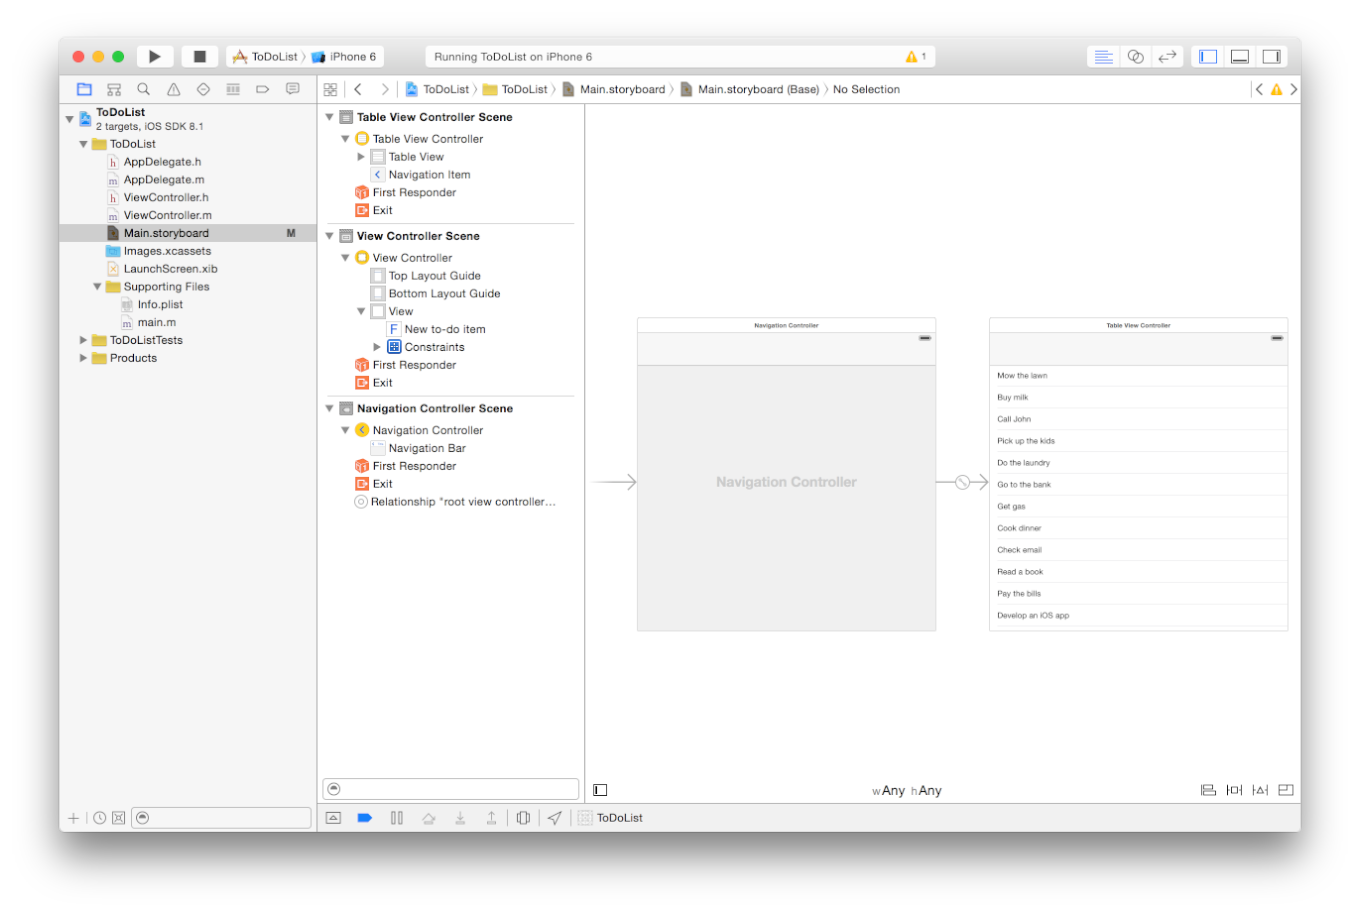Expand the Constraints item
This screenshot has height=917, width=1360.
(x=377, y=347)
